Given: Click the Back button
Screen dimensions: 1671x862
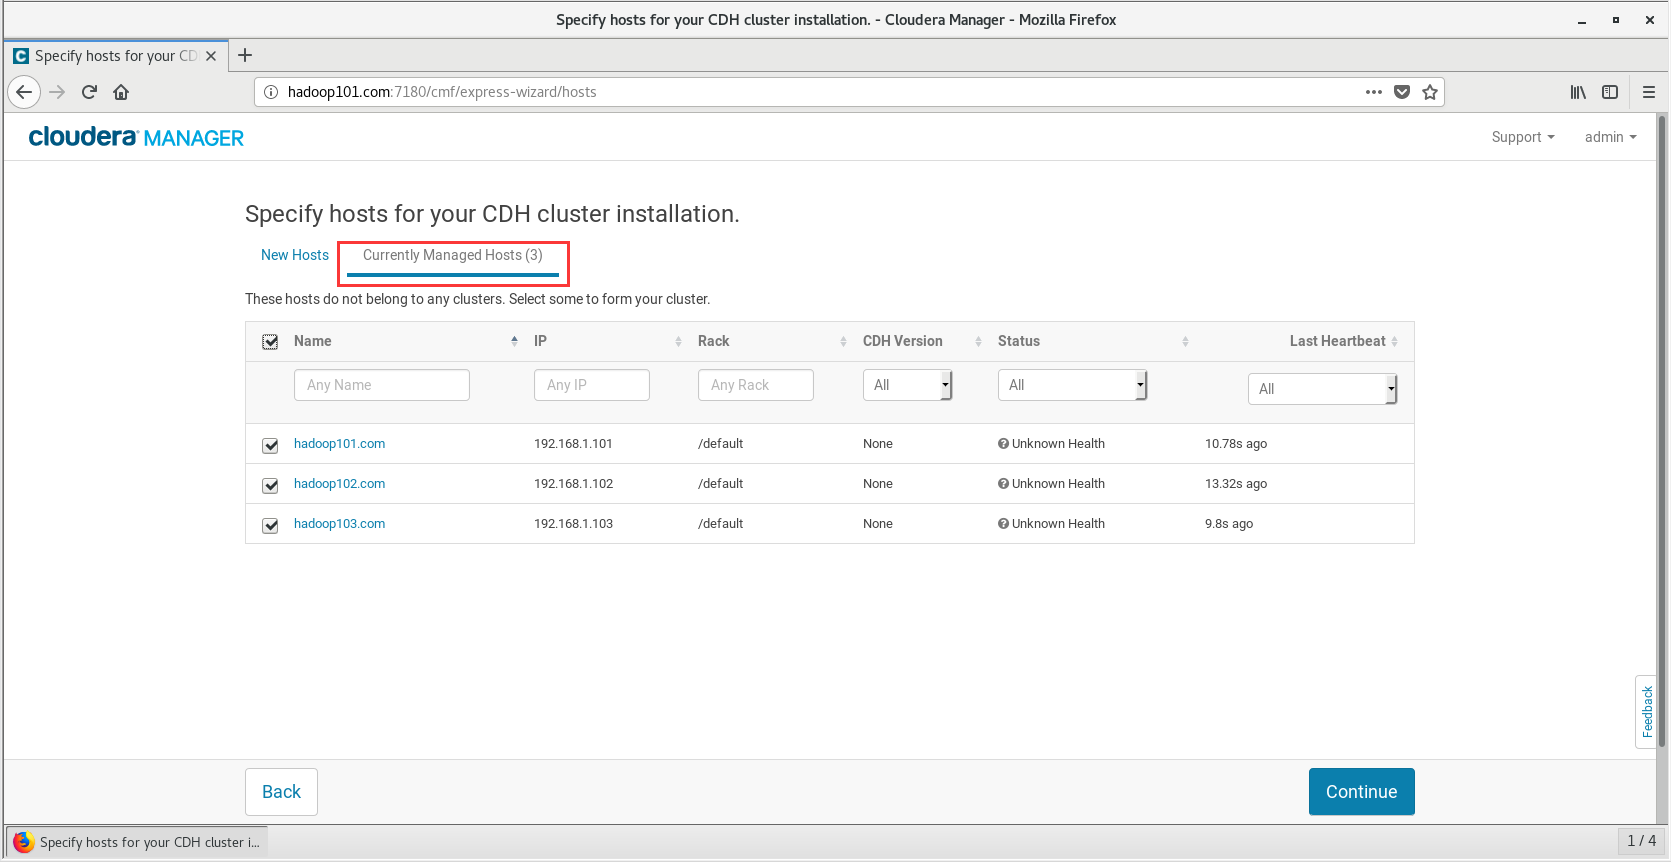Looking at the screenshot, I should [x=281, y=792].
